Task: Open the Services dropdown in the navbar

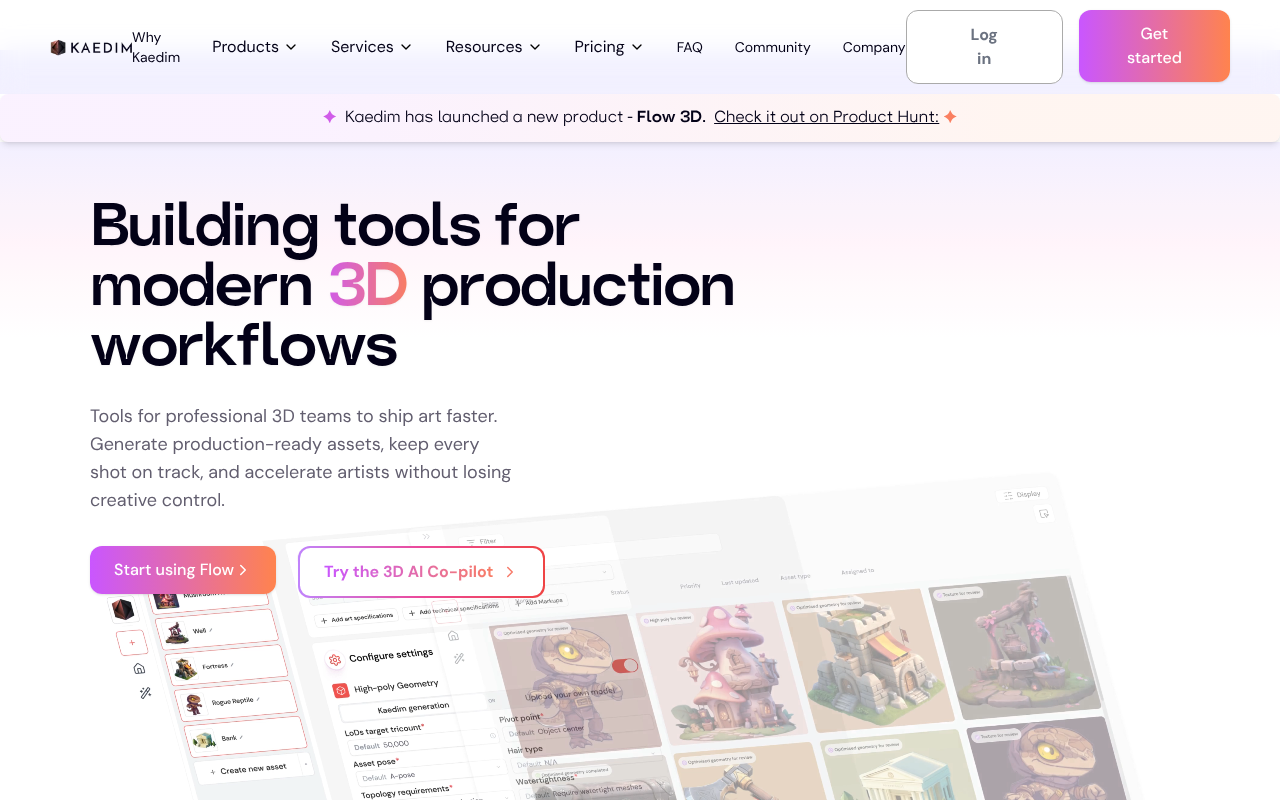Action: click(x=371, y=47)
